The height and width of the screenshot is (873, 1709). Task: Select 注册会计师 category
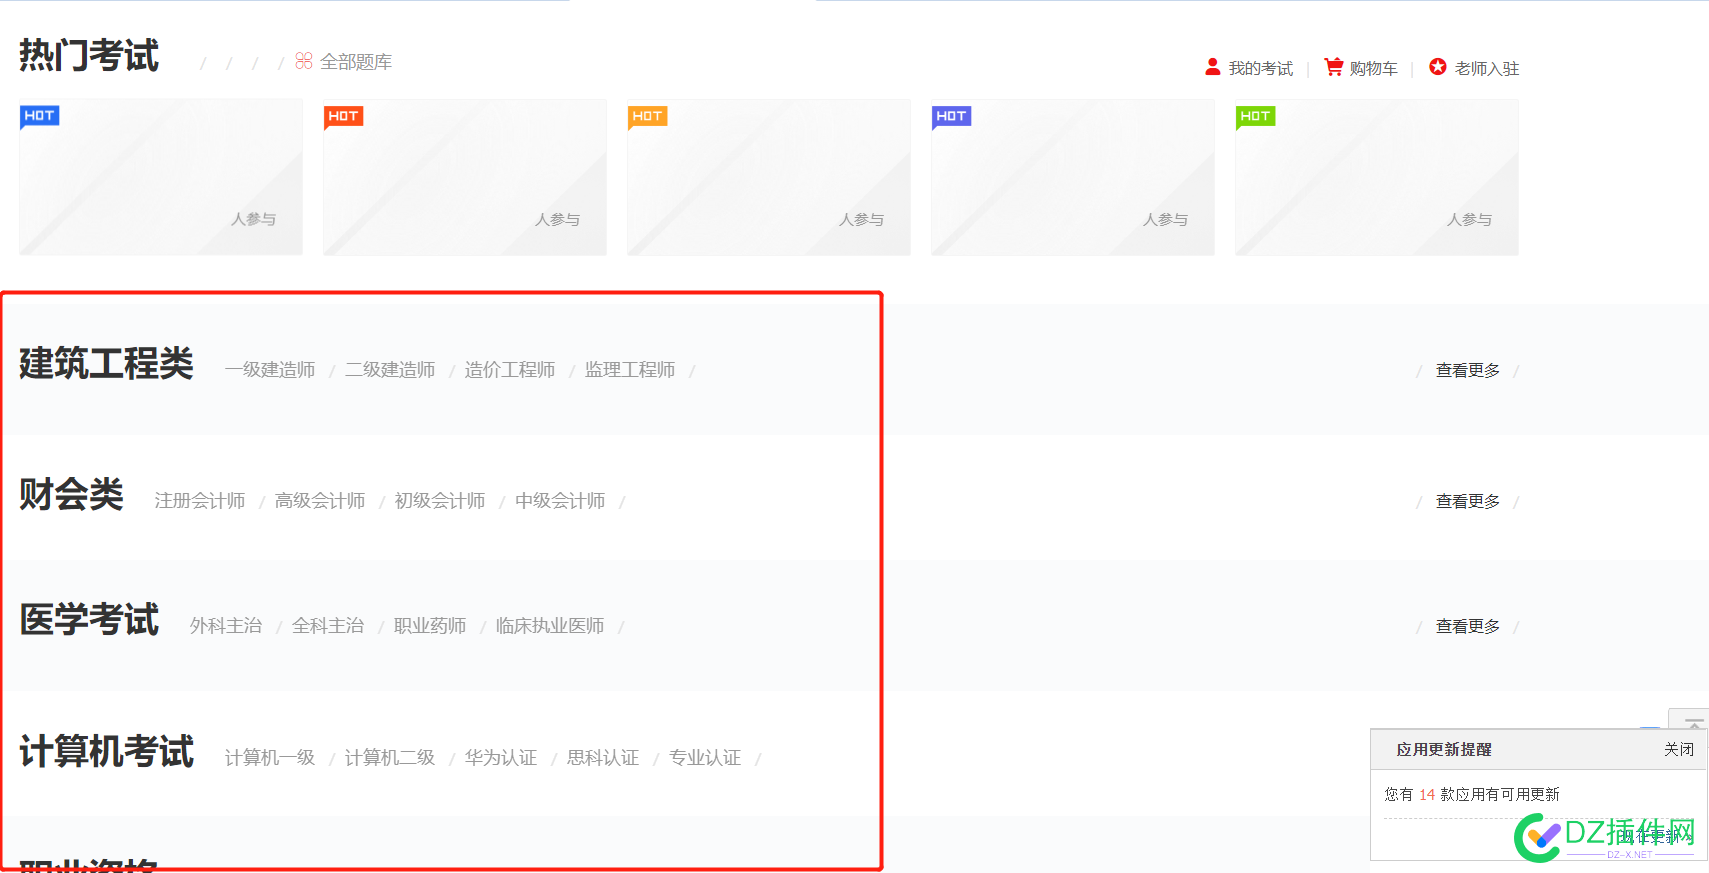coord(200,501)
